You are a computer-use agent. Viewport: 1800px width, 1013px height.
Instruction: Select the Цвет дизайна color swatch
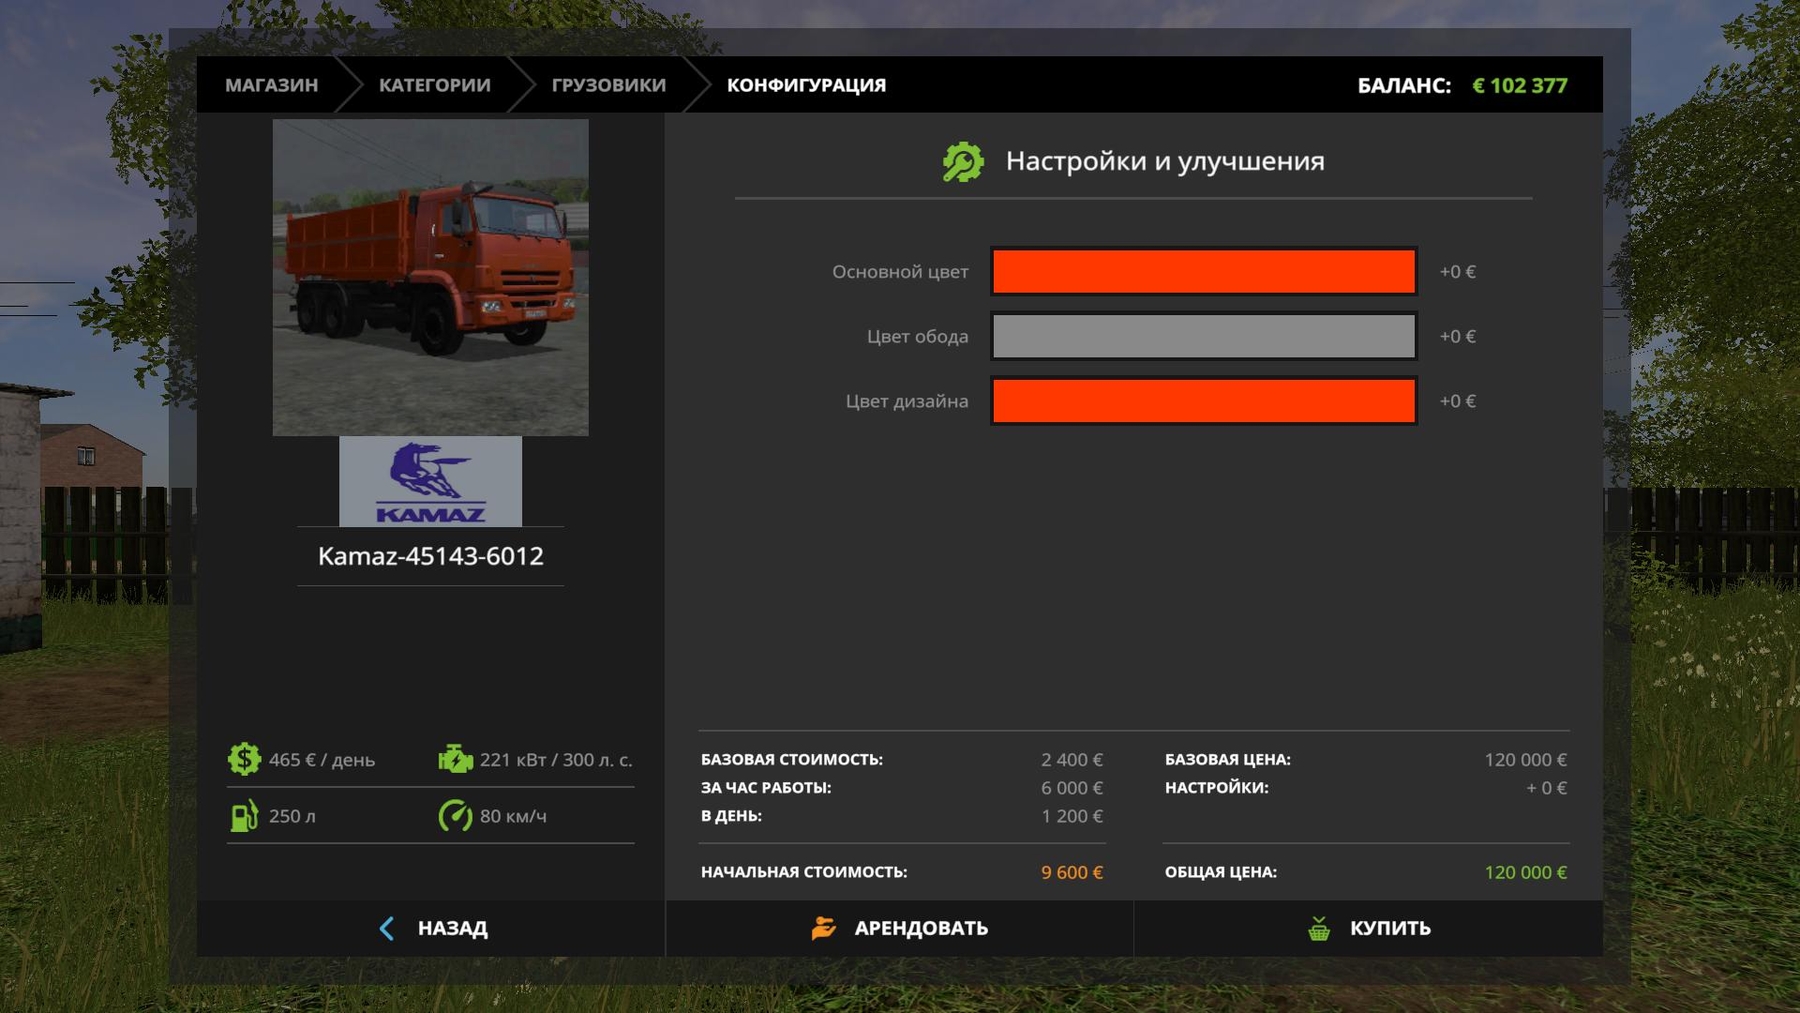(x=1203, y=401)
